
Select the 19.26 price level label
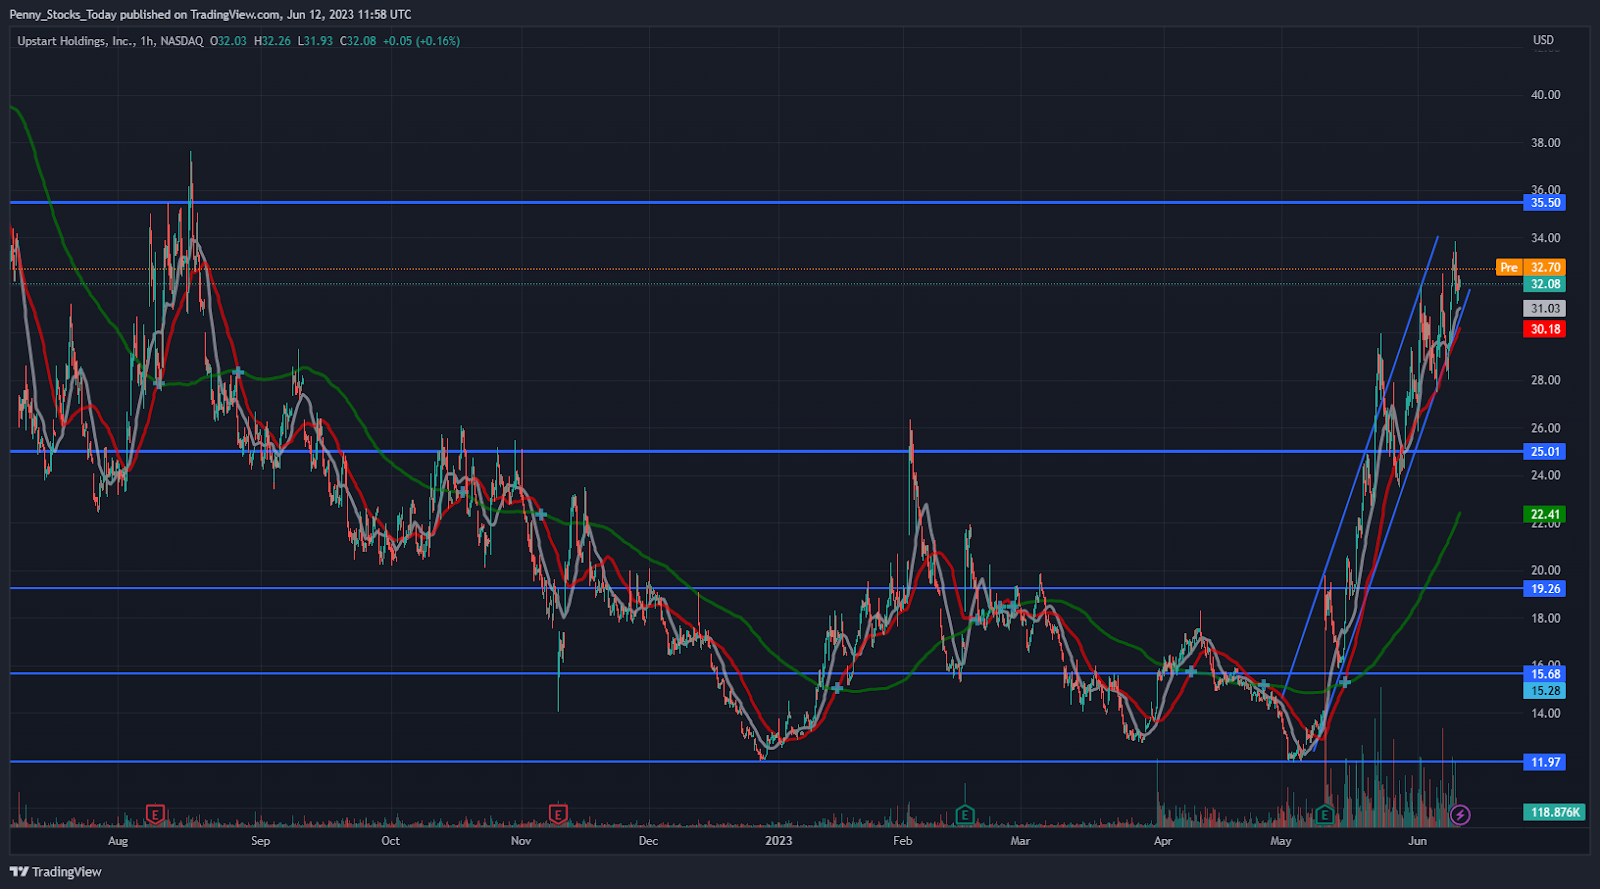tap(1545, 589)
